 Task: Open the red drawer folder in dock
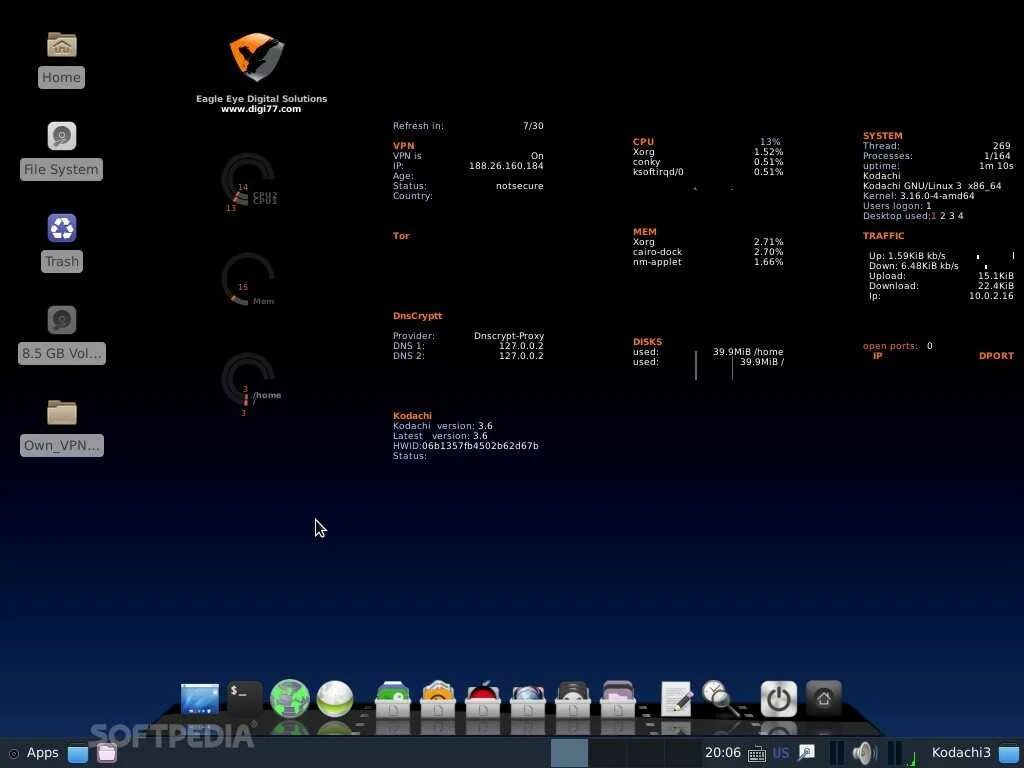pyautogui.click(x=483, y=699)
